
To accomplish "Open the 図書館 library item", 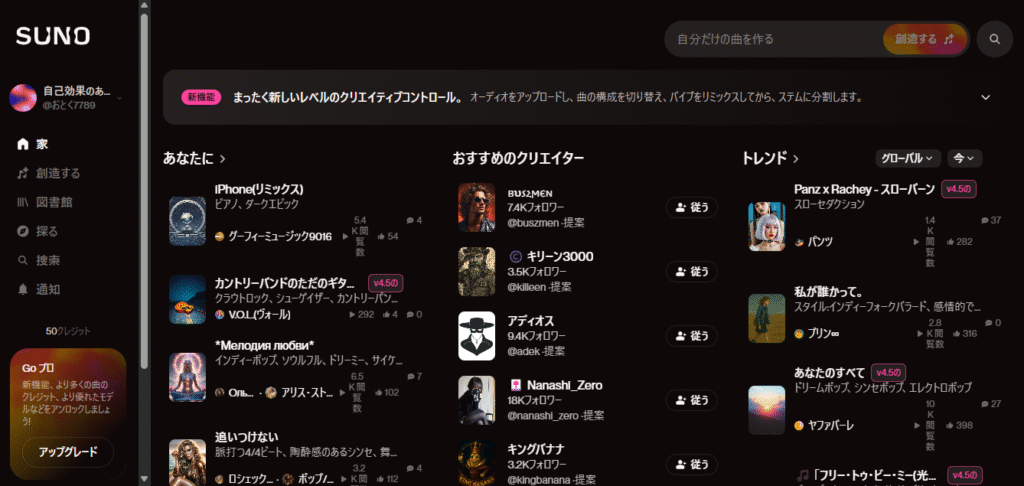I will coord(44,202).
